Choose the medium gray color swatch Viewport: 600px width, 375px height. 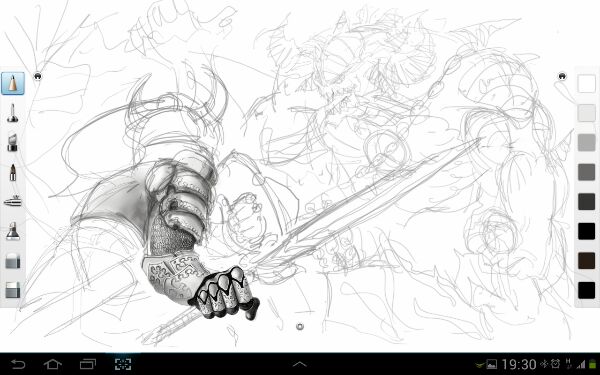(x=587, y=143)
